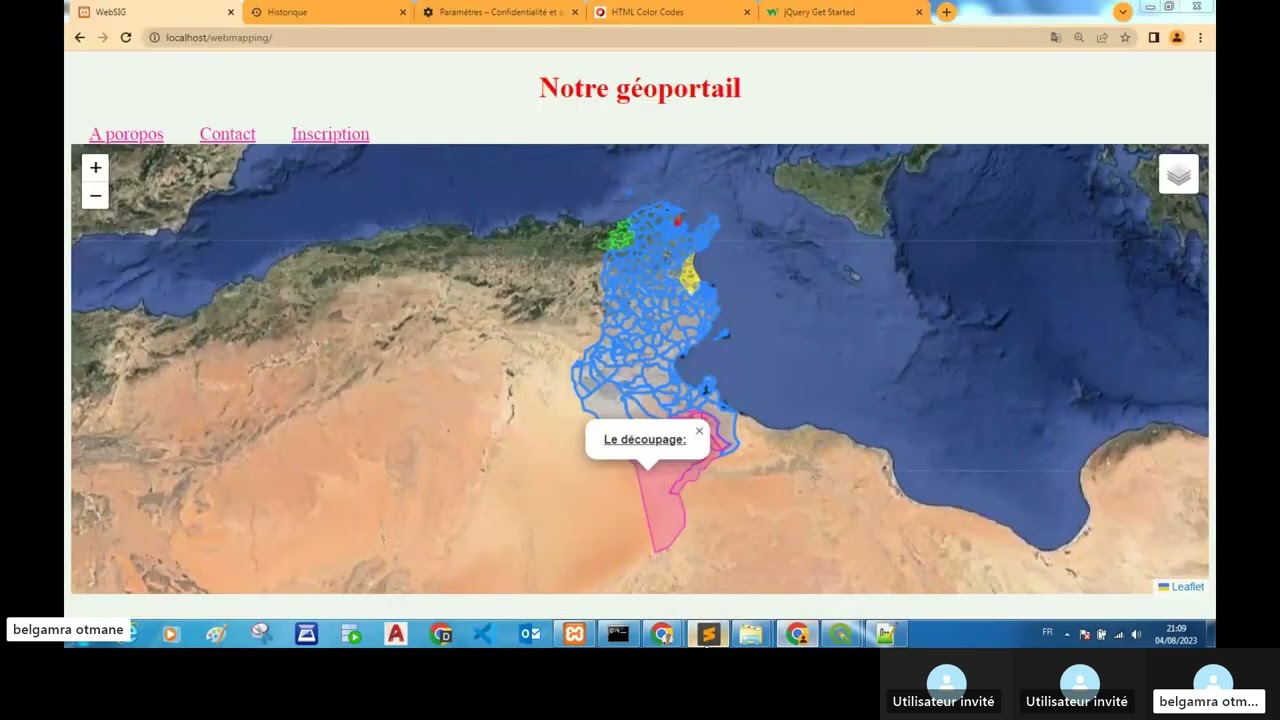Close the HTML Color Codes tab

(x=747, y=12)
